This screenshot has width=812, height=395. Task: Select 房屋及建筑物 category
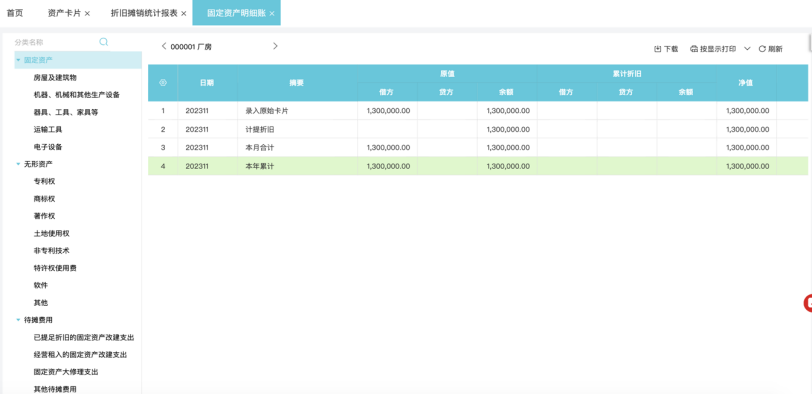55,77
